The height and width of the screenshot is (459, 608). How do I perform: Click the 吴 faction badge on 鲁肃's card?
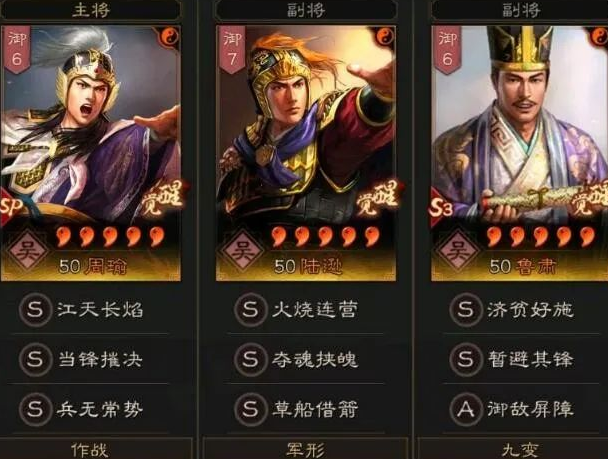tap(458, 250)
